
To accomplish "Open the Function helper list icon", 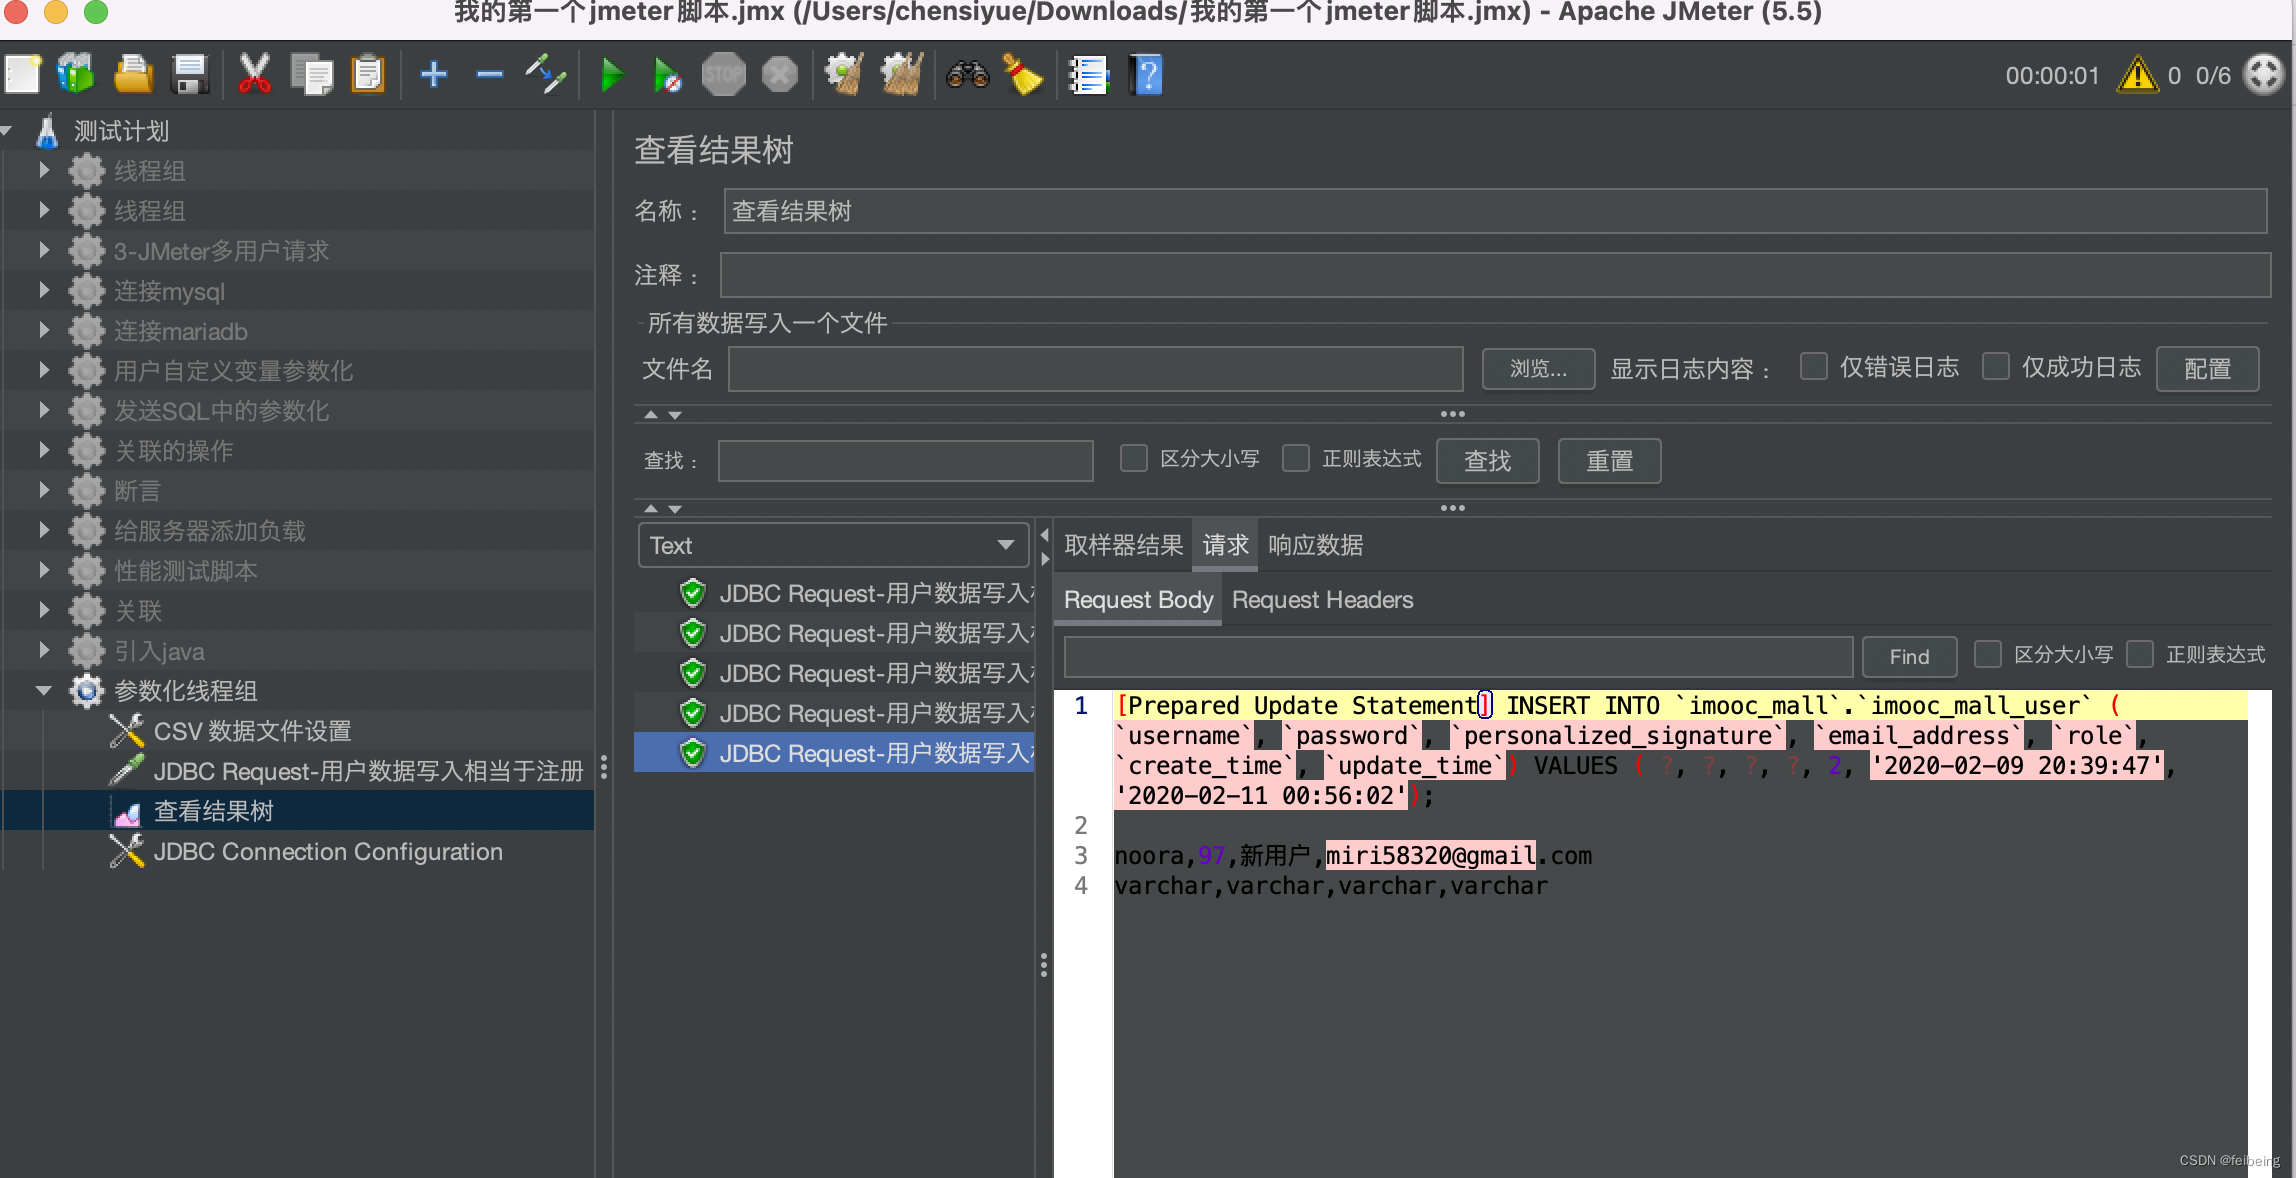I will 1089,75.
